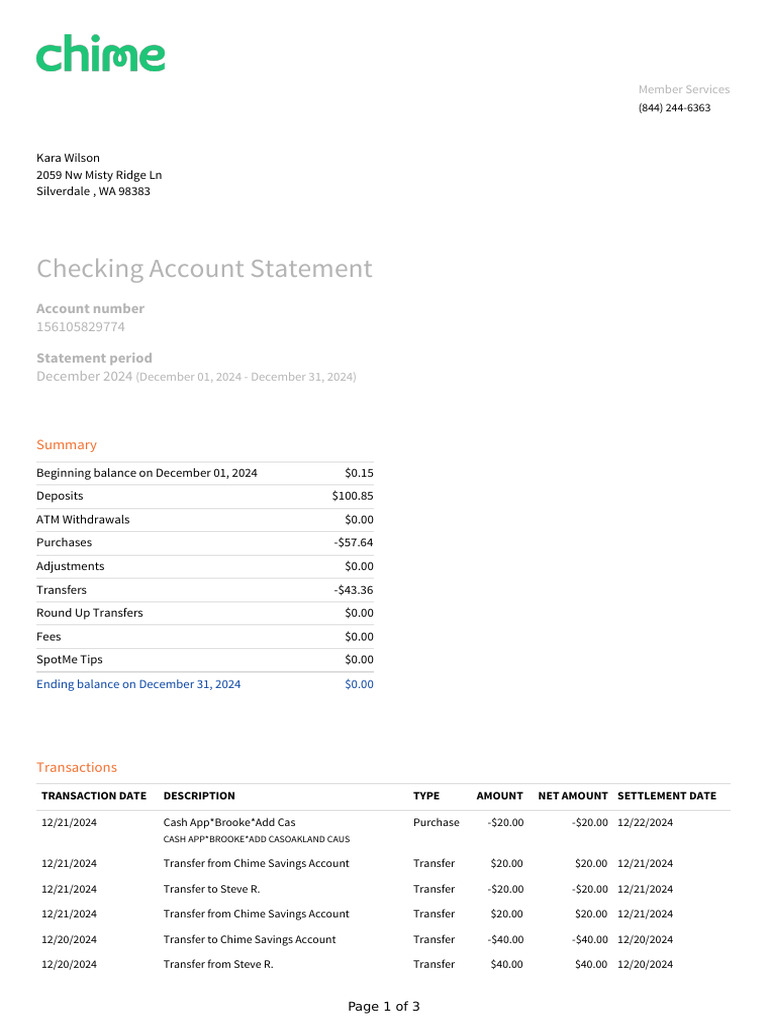This screenshot has height=1024, width=768.
Task: Select Checking Account Statement heading
Action: point(204,269)
